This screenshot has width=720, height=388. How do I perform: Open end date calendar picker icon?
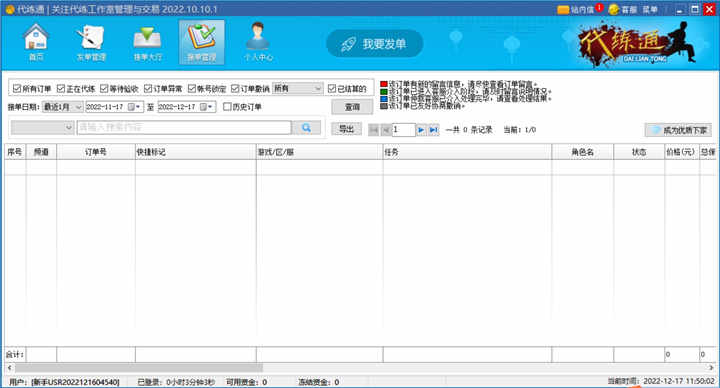coord(206,107)
